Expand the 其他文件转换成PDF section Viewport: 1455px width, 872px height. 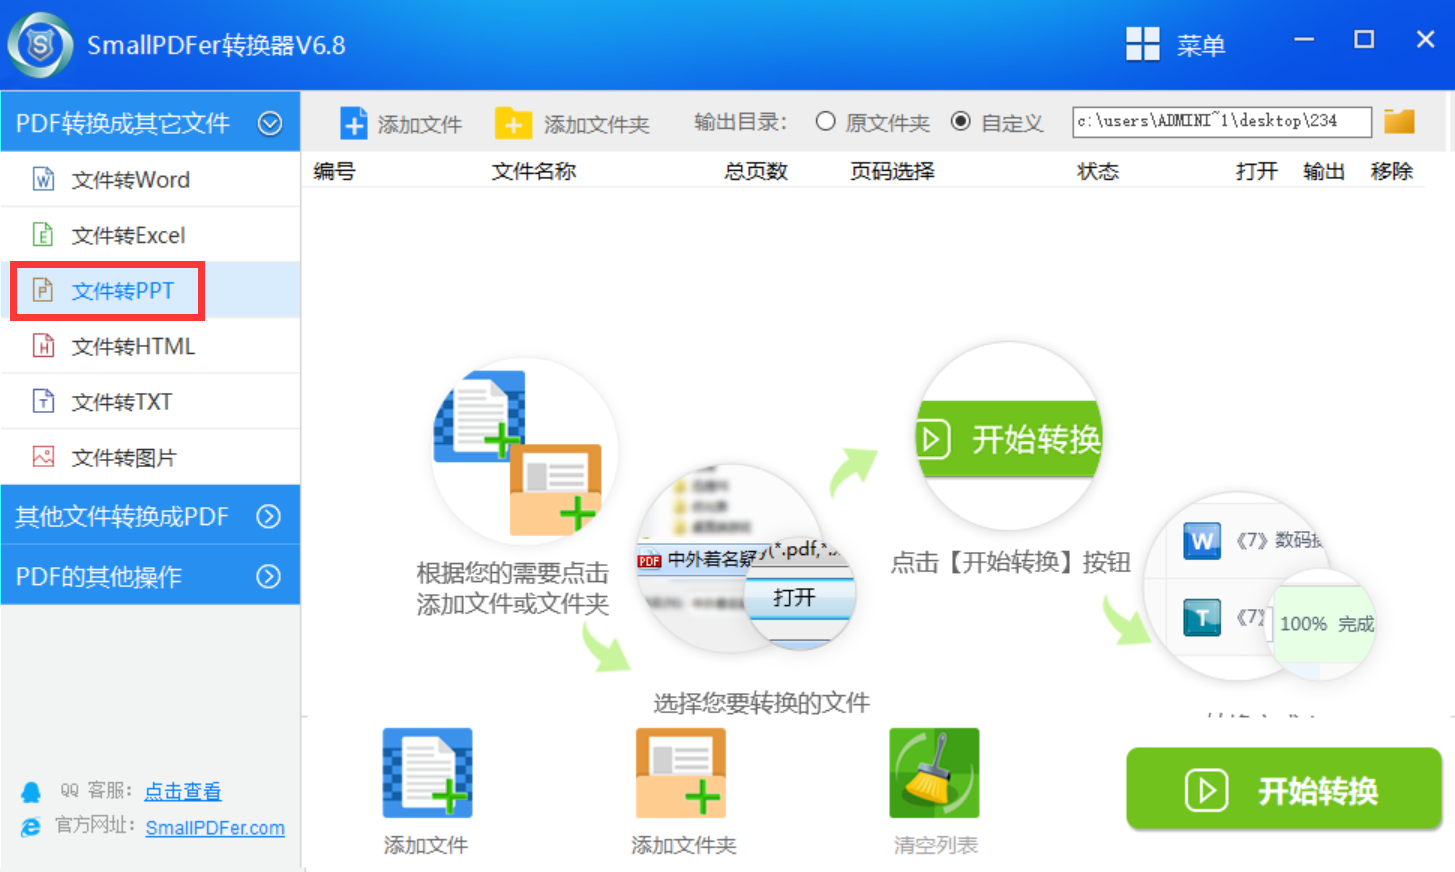point(269,516)
